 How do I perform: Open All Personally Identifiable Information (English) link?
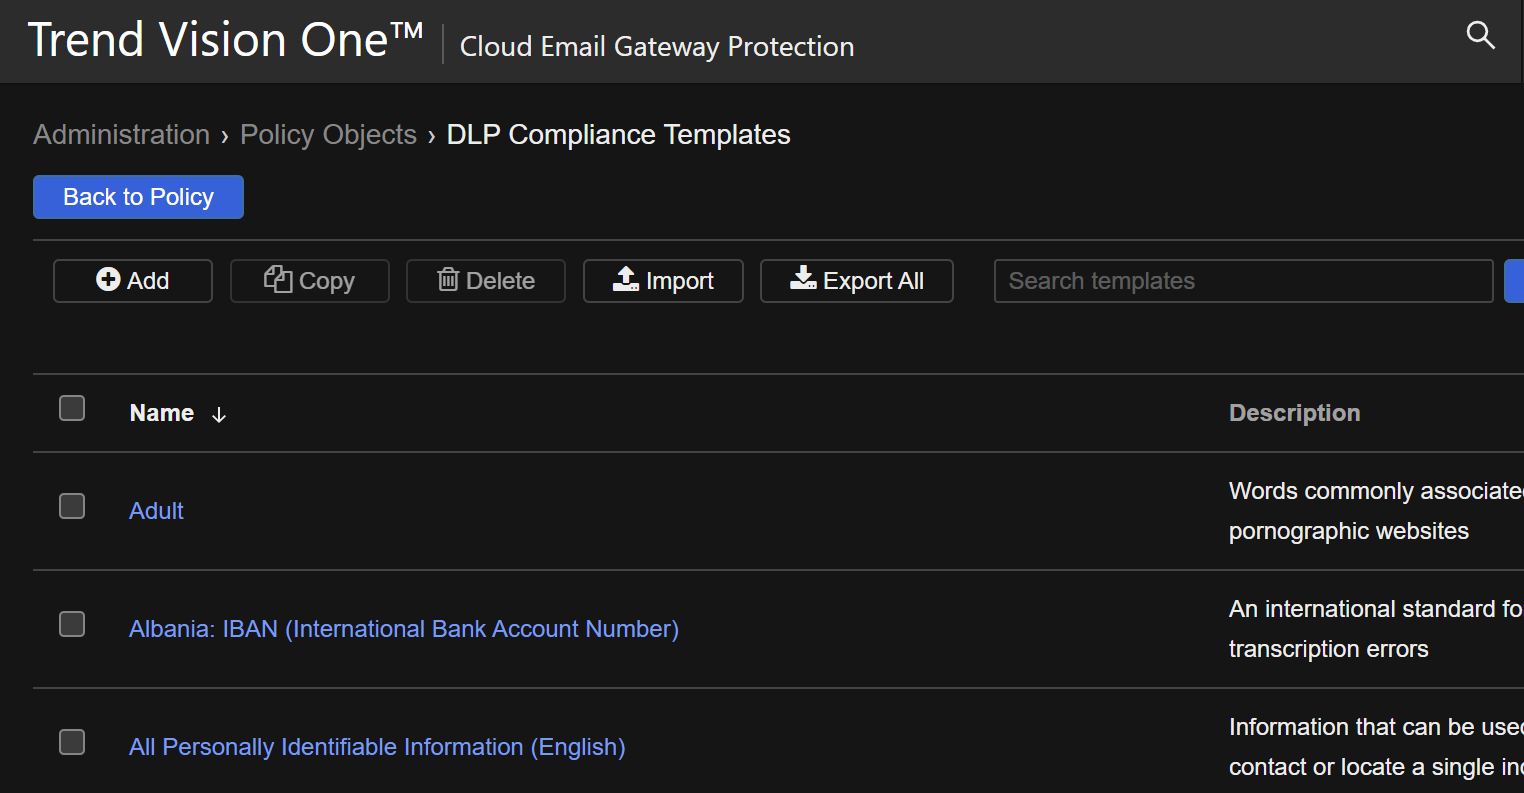377,747
